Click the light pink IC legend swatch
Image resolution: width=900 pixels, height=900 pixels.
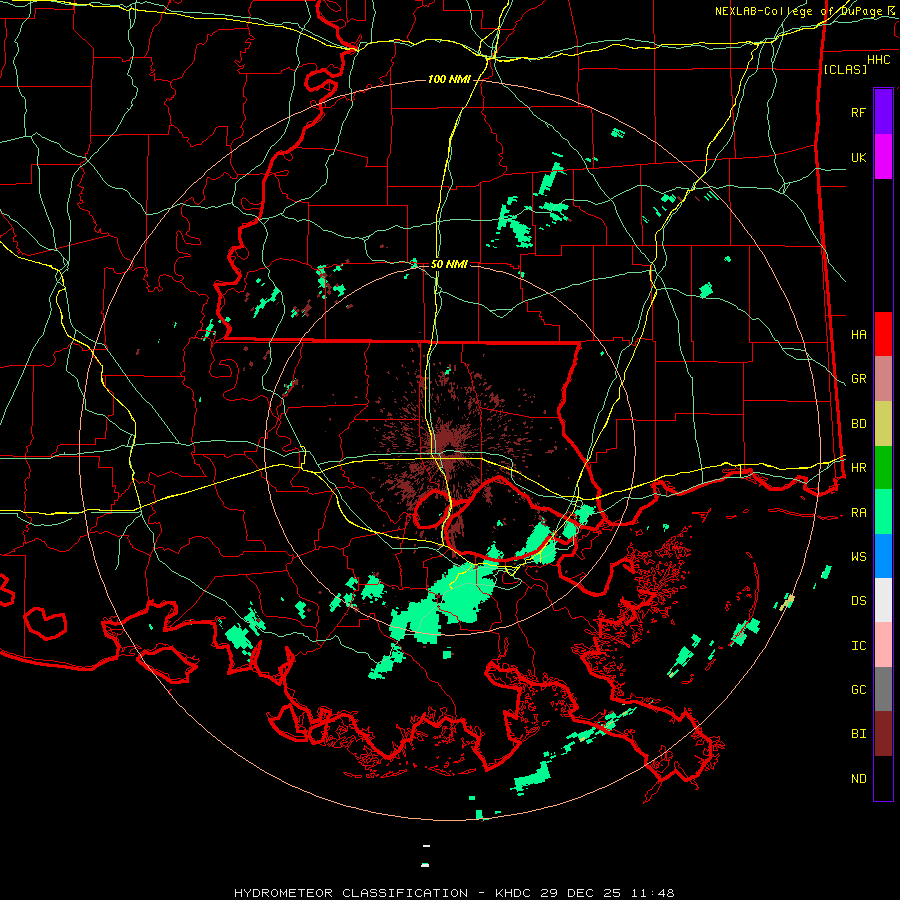coord(883,645)
